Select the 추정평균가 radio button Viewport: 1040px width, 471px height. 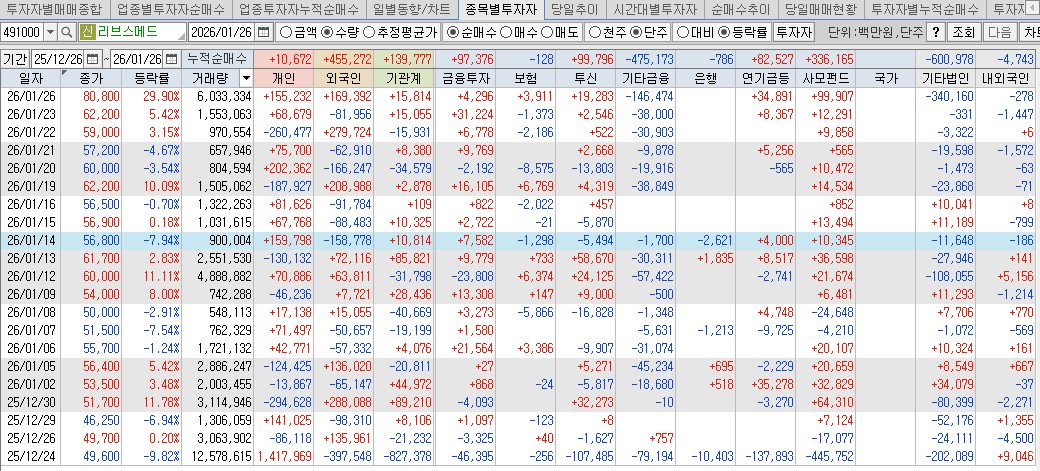(368, 32)
